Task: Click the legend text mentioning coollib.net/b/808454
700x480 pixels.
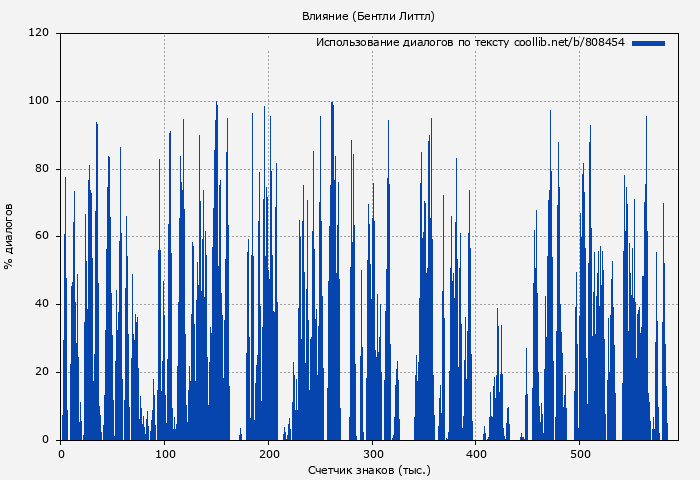Action: 470,43
